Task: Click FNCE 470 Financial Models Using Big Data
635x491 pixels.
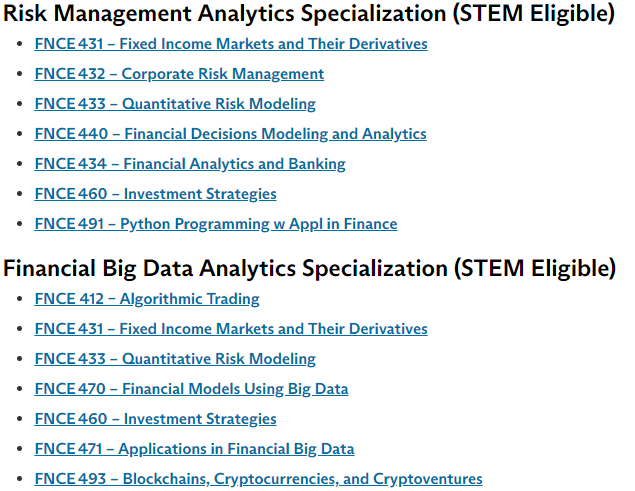Action: click(x=191, y=389)
